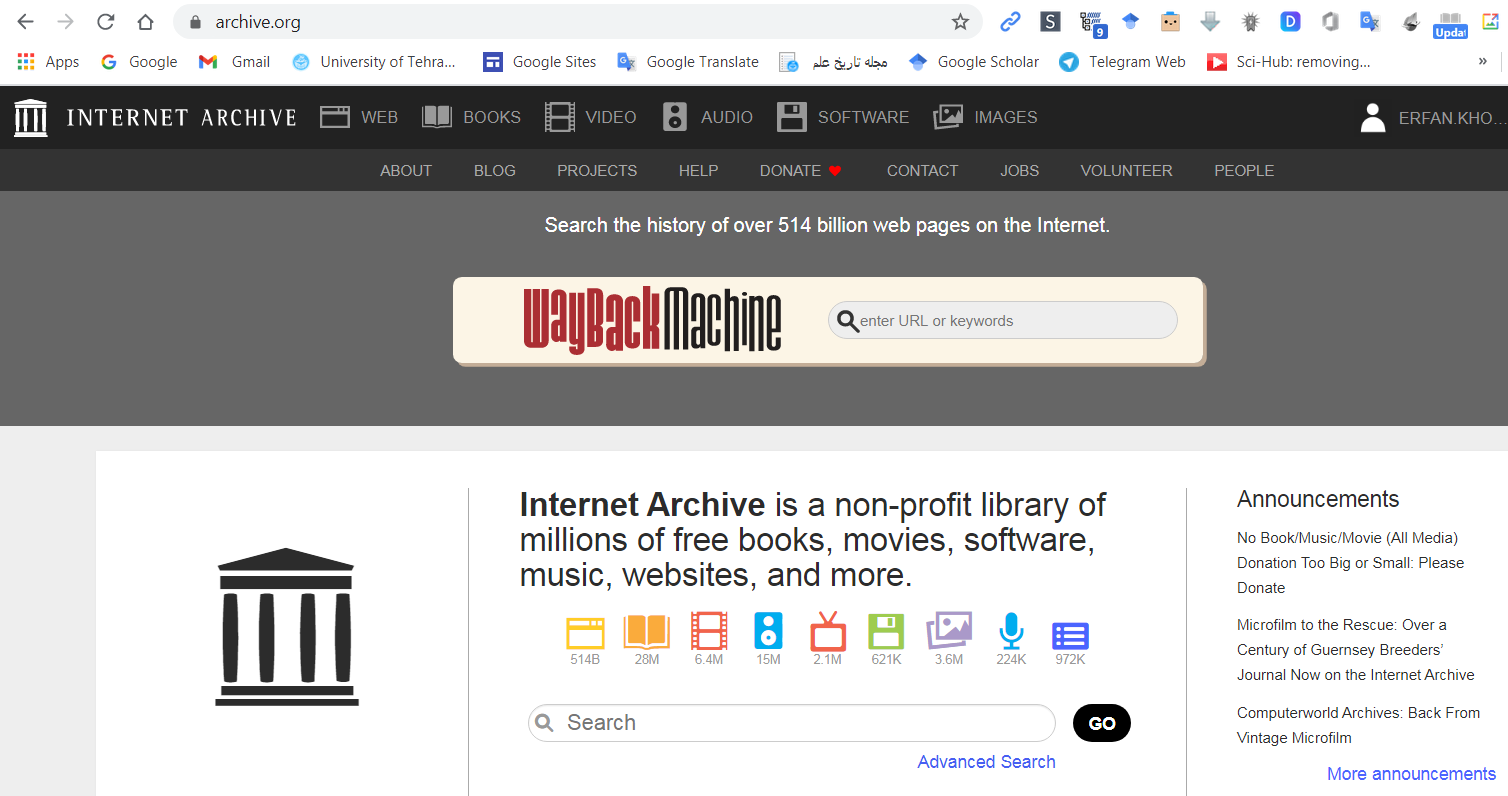Open the Telegram Web bookmark
The width and height of the screenshot is (1508, 796).
point(1122,62)
